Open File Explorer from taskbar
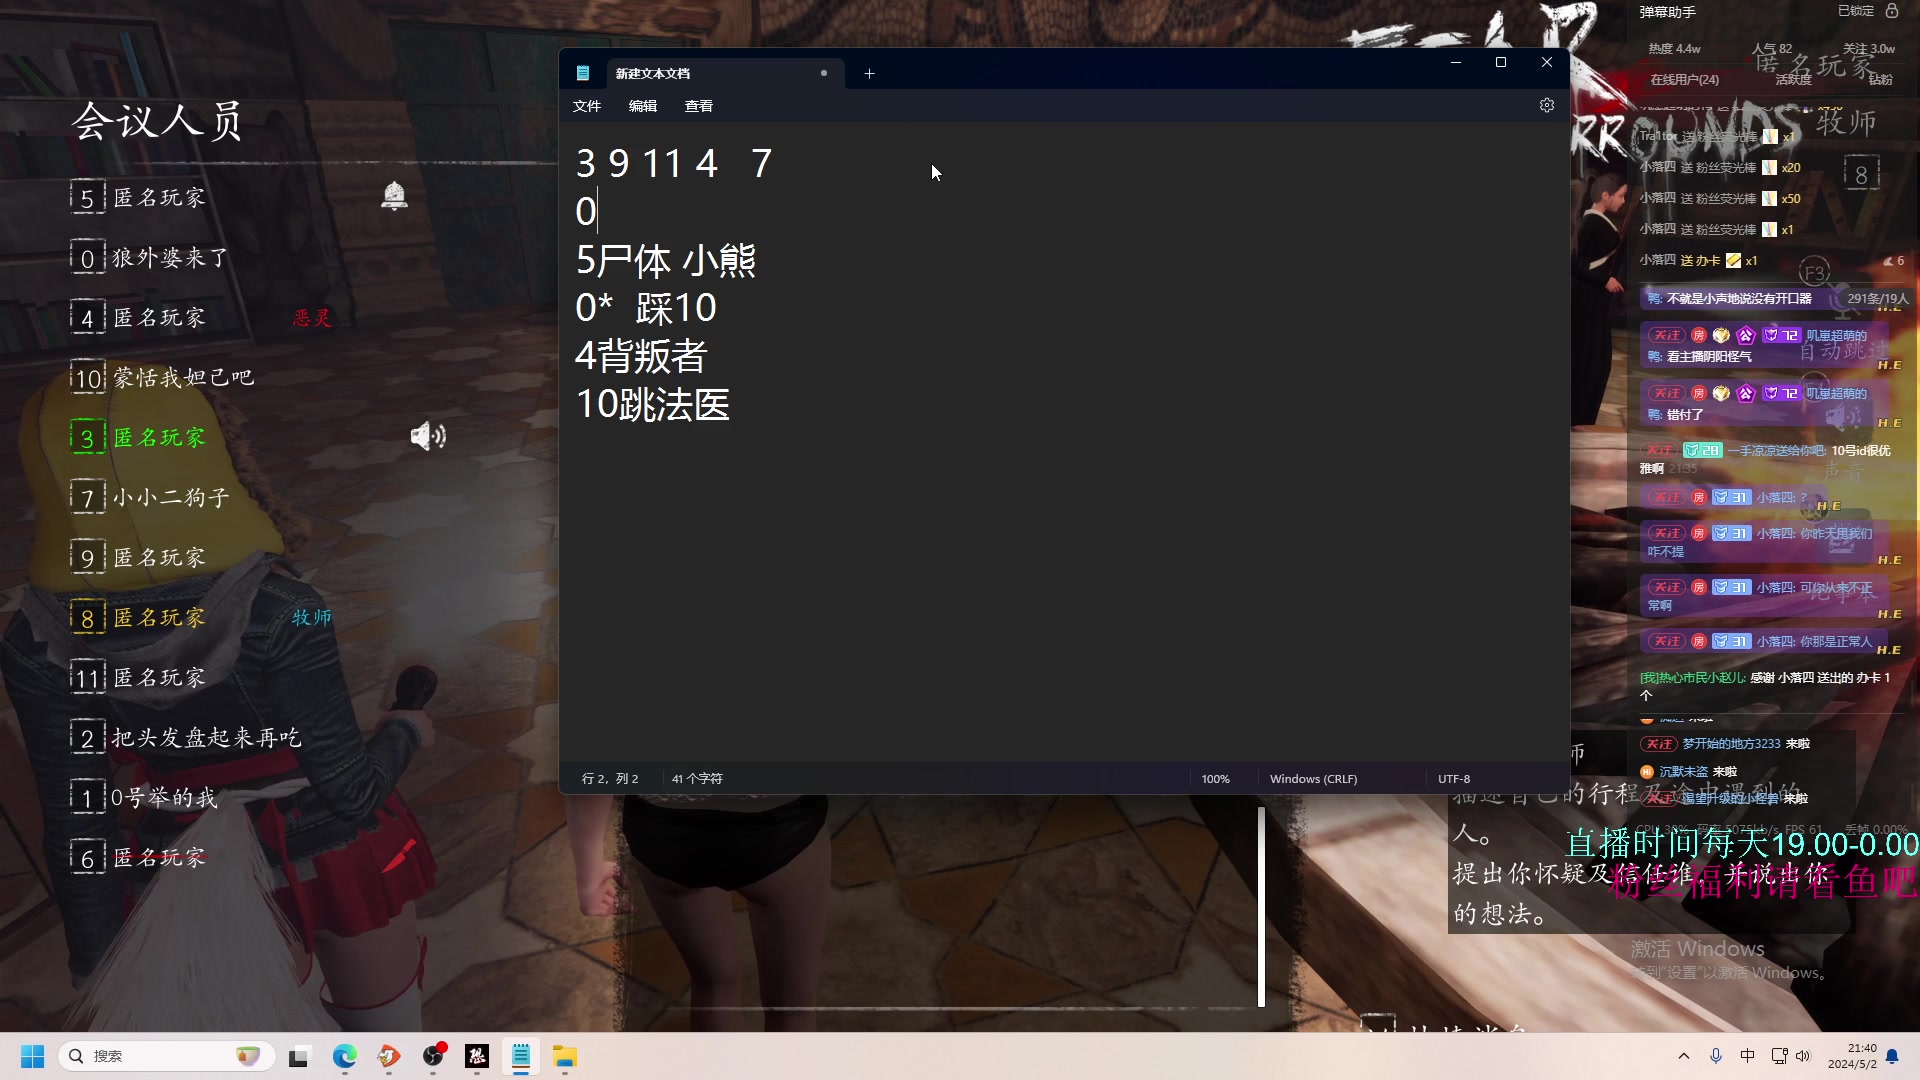1920x1080 pixels. point(565,1056)
